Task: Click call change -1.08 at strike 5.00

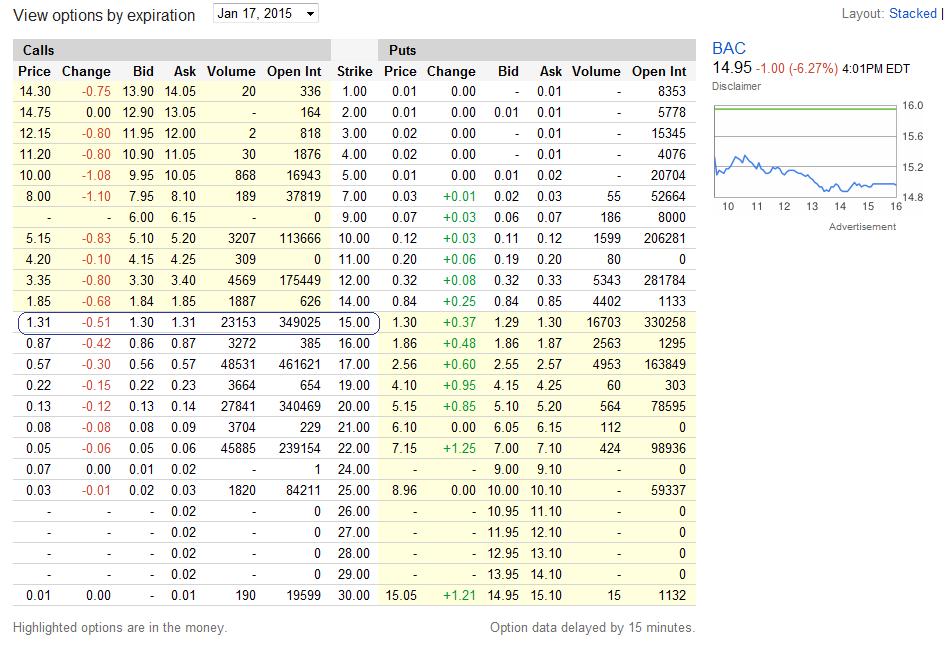Action: [x=96, y=175]
